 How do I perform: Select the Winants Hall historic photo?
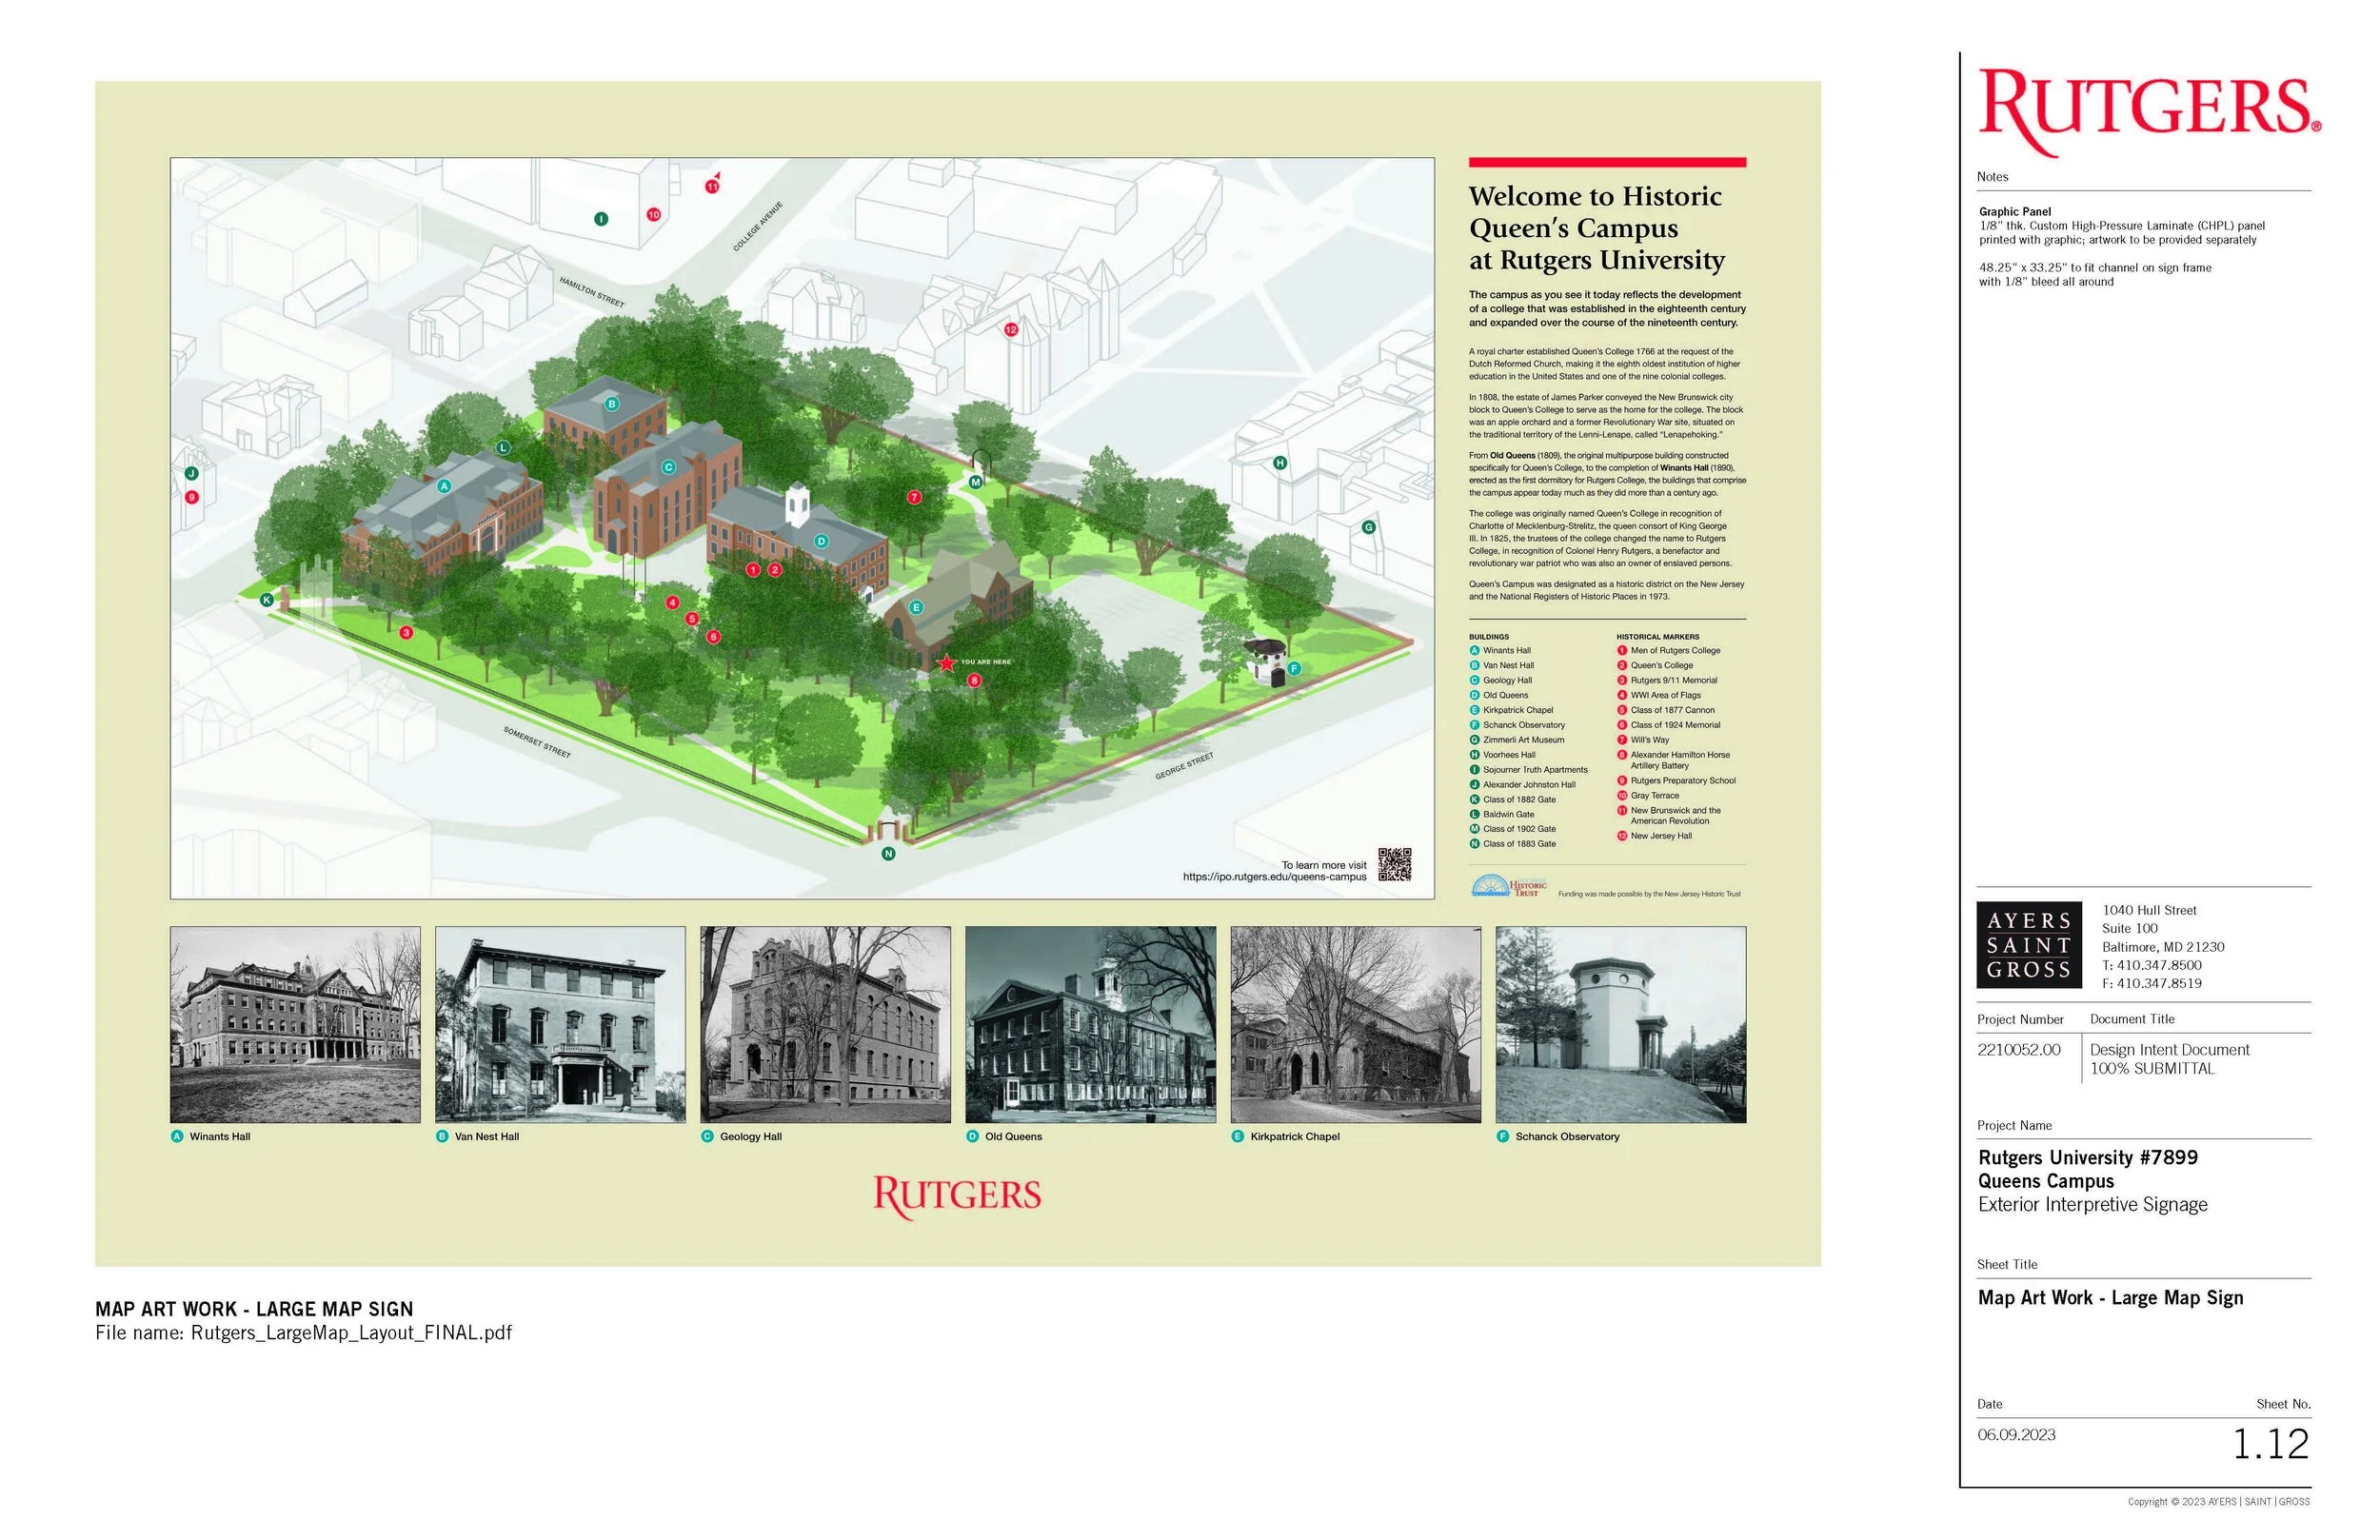tap(295, 1024)
